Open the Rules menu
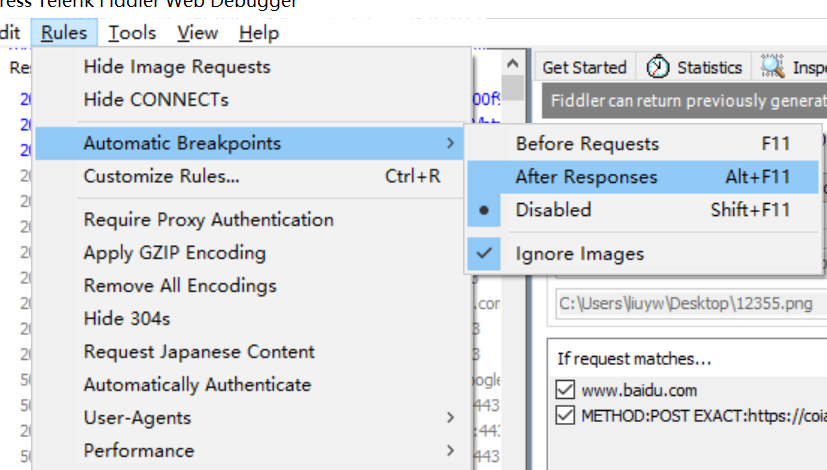The height and width of the screenshot is (470, 827). coord(64,33)
